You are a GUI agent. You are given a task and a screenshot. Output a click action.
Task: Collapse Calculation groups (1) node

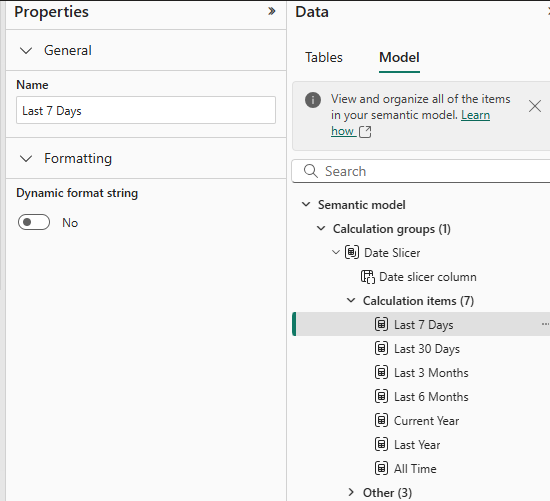(321, 228)
